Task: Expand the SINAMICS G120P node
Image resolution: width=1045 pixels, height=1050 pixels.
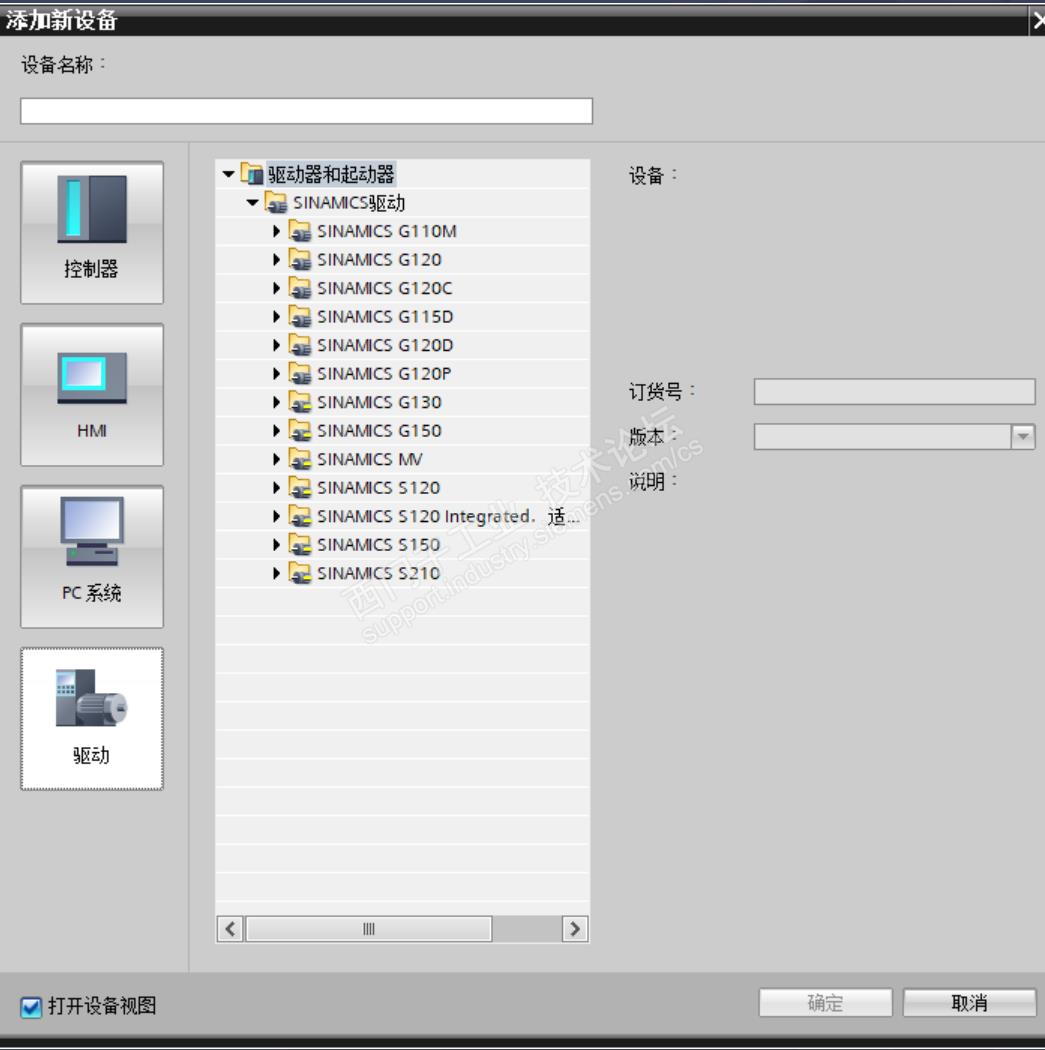Action: click(x=276, y=373)
